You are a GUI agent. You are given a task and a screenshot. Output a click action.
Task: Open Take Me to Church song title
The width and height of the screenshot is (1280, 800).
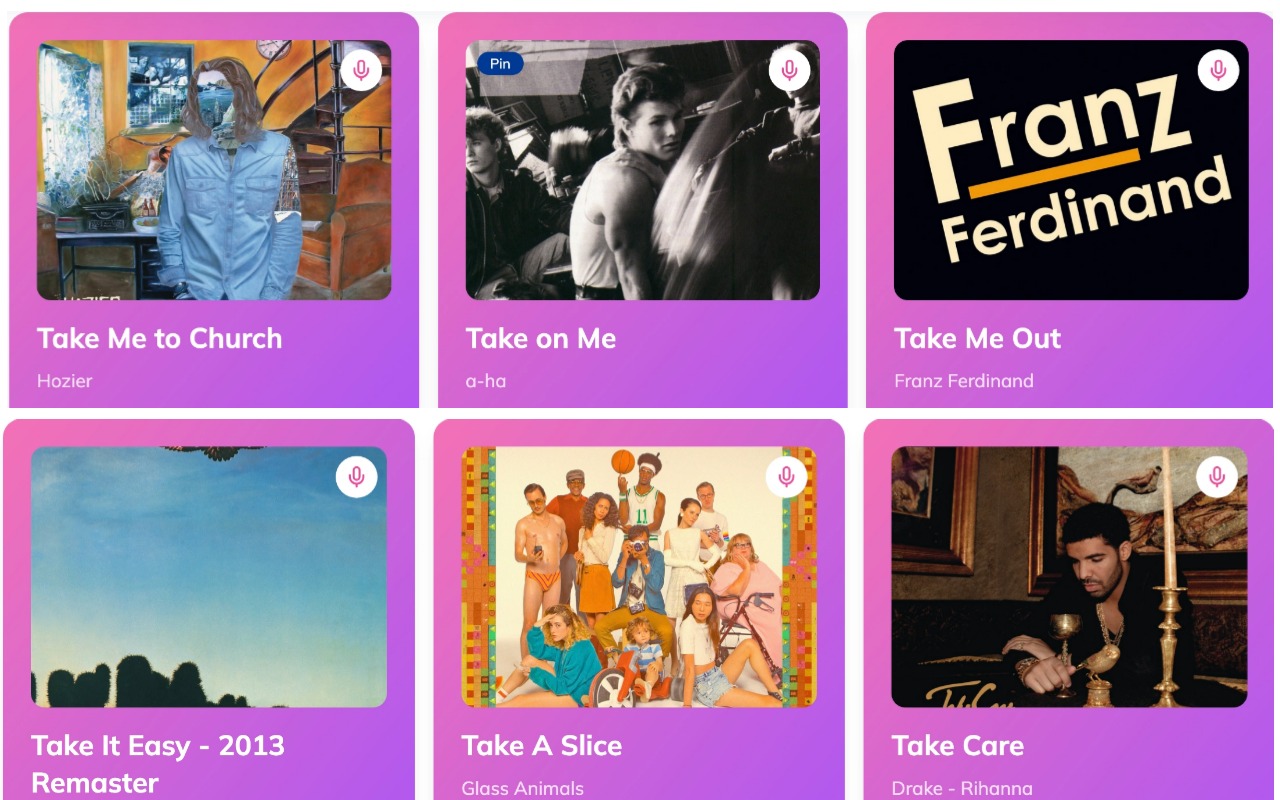pos(159,339)
